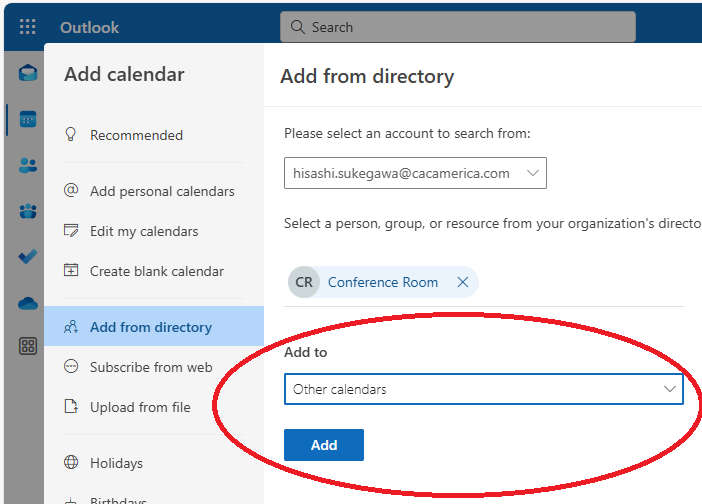This screenshot has width=702, height=504.
Task: Open People from the left rail
Action: pos(28,165)
